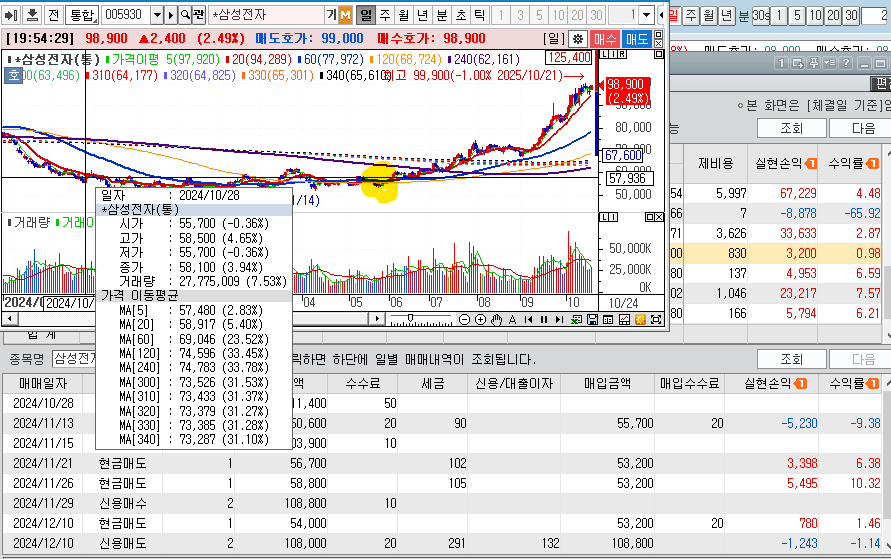Click the chart zoom-in plus icon
The height and width of the screenshot is (559, 891).
pyautogui.click(x=480, y=319)
